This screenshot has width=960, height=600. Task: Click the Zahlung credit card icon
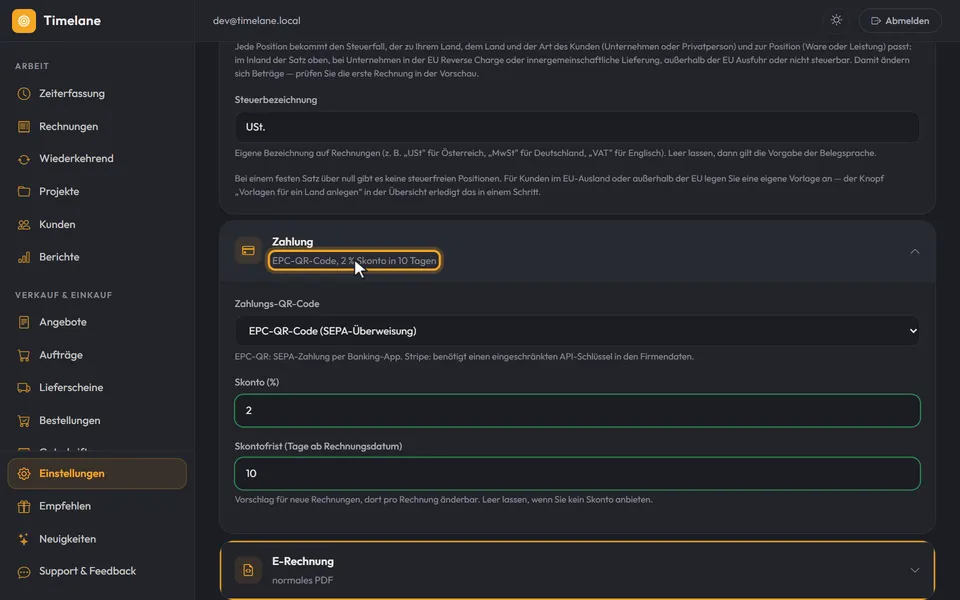(248, 251)
